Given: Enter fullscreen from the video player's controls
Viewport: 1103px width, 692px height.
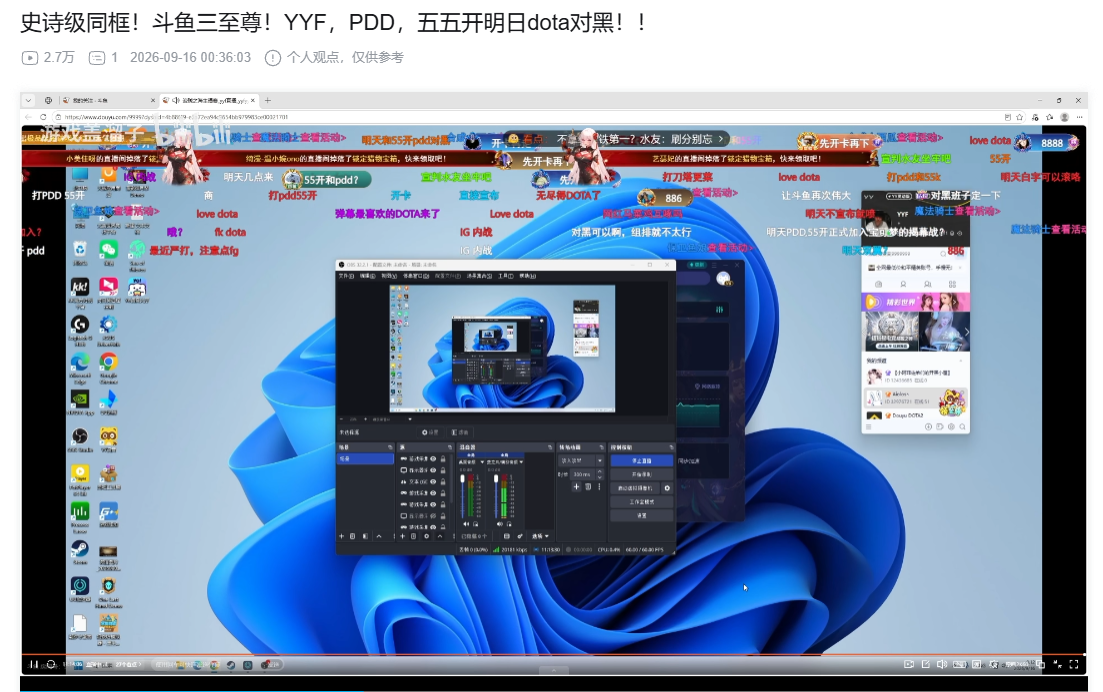Looking at the screenshot, I should pos(1073,664).
